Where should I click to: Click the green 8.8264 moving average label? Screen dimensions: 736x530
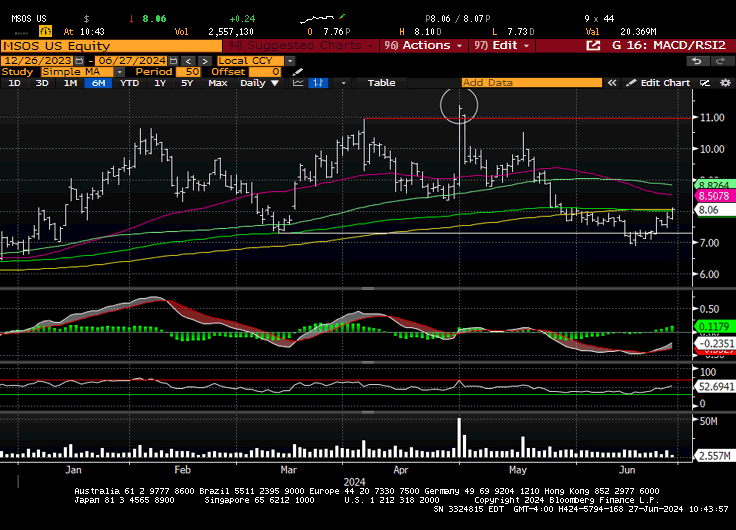pyautogui.click(x=714, y=185)
